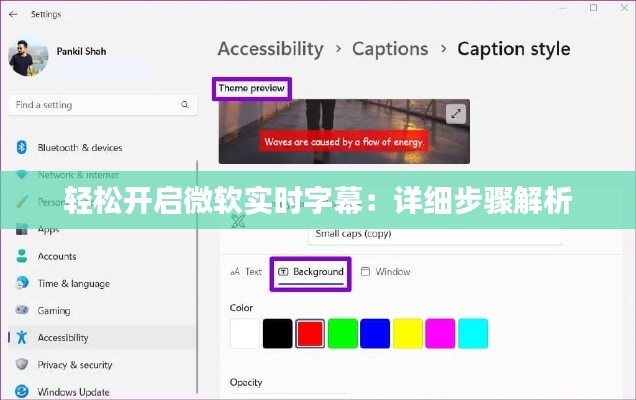Pick the blue color swatch
Image resolution: width=636 pixels, height=400 pixels.
coord(375,333)
